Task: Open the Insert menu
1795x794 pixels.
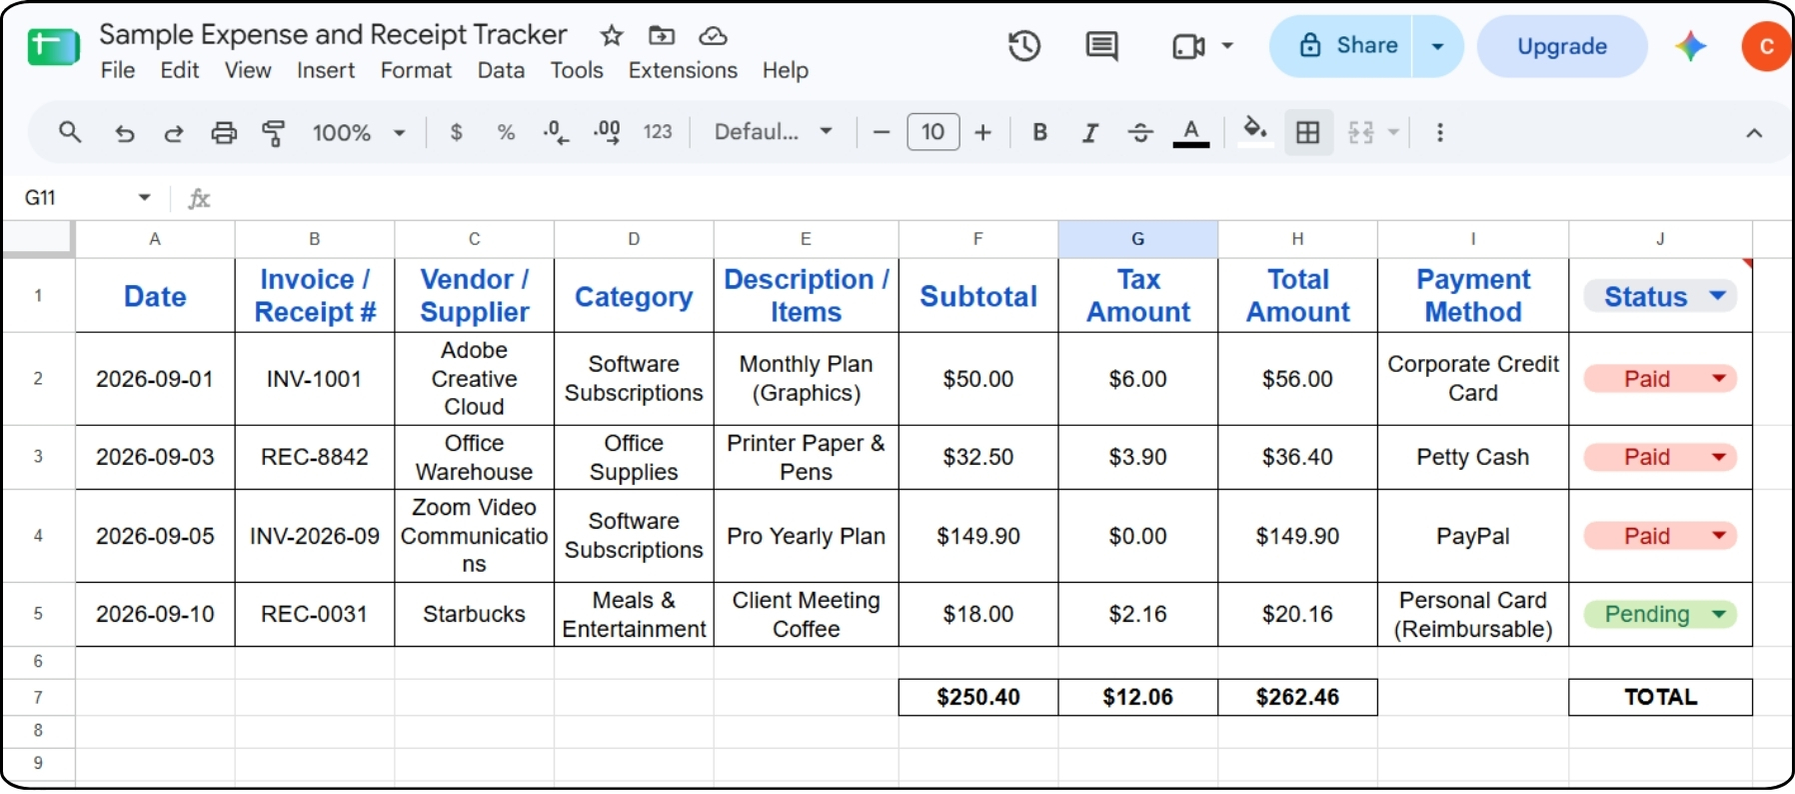Action: (326, 70)
